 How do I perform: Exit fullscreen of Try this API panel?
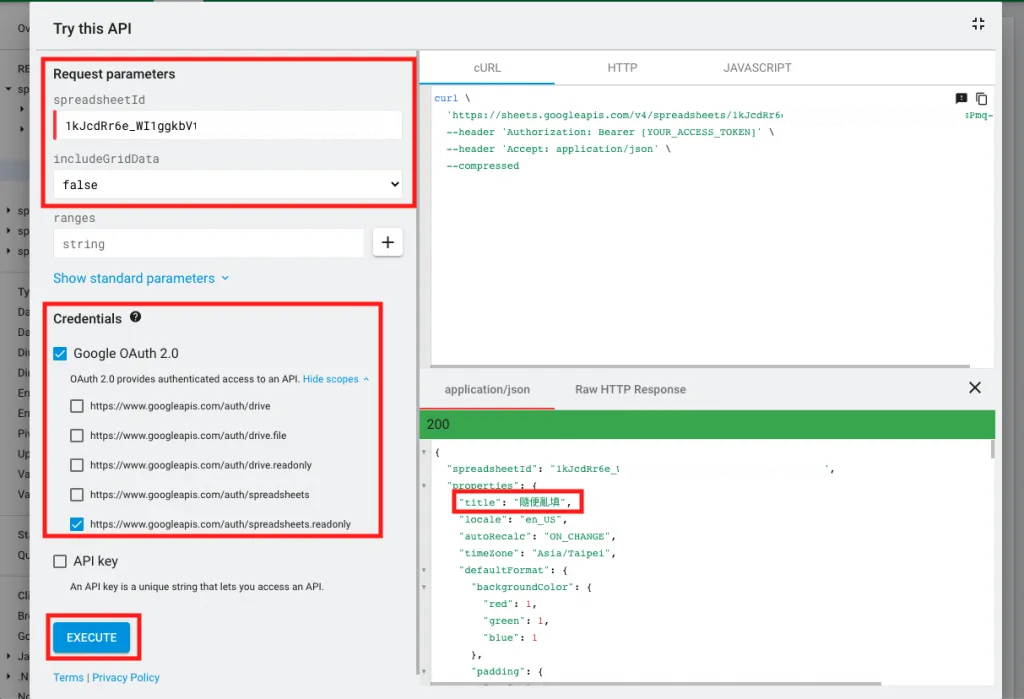tap(978, 24)
